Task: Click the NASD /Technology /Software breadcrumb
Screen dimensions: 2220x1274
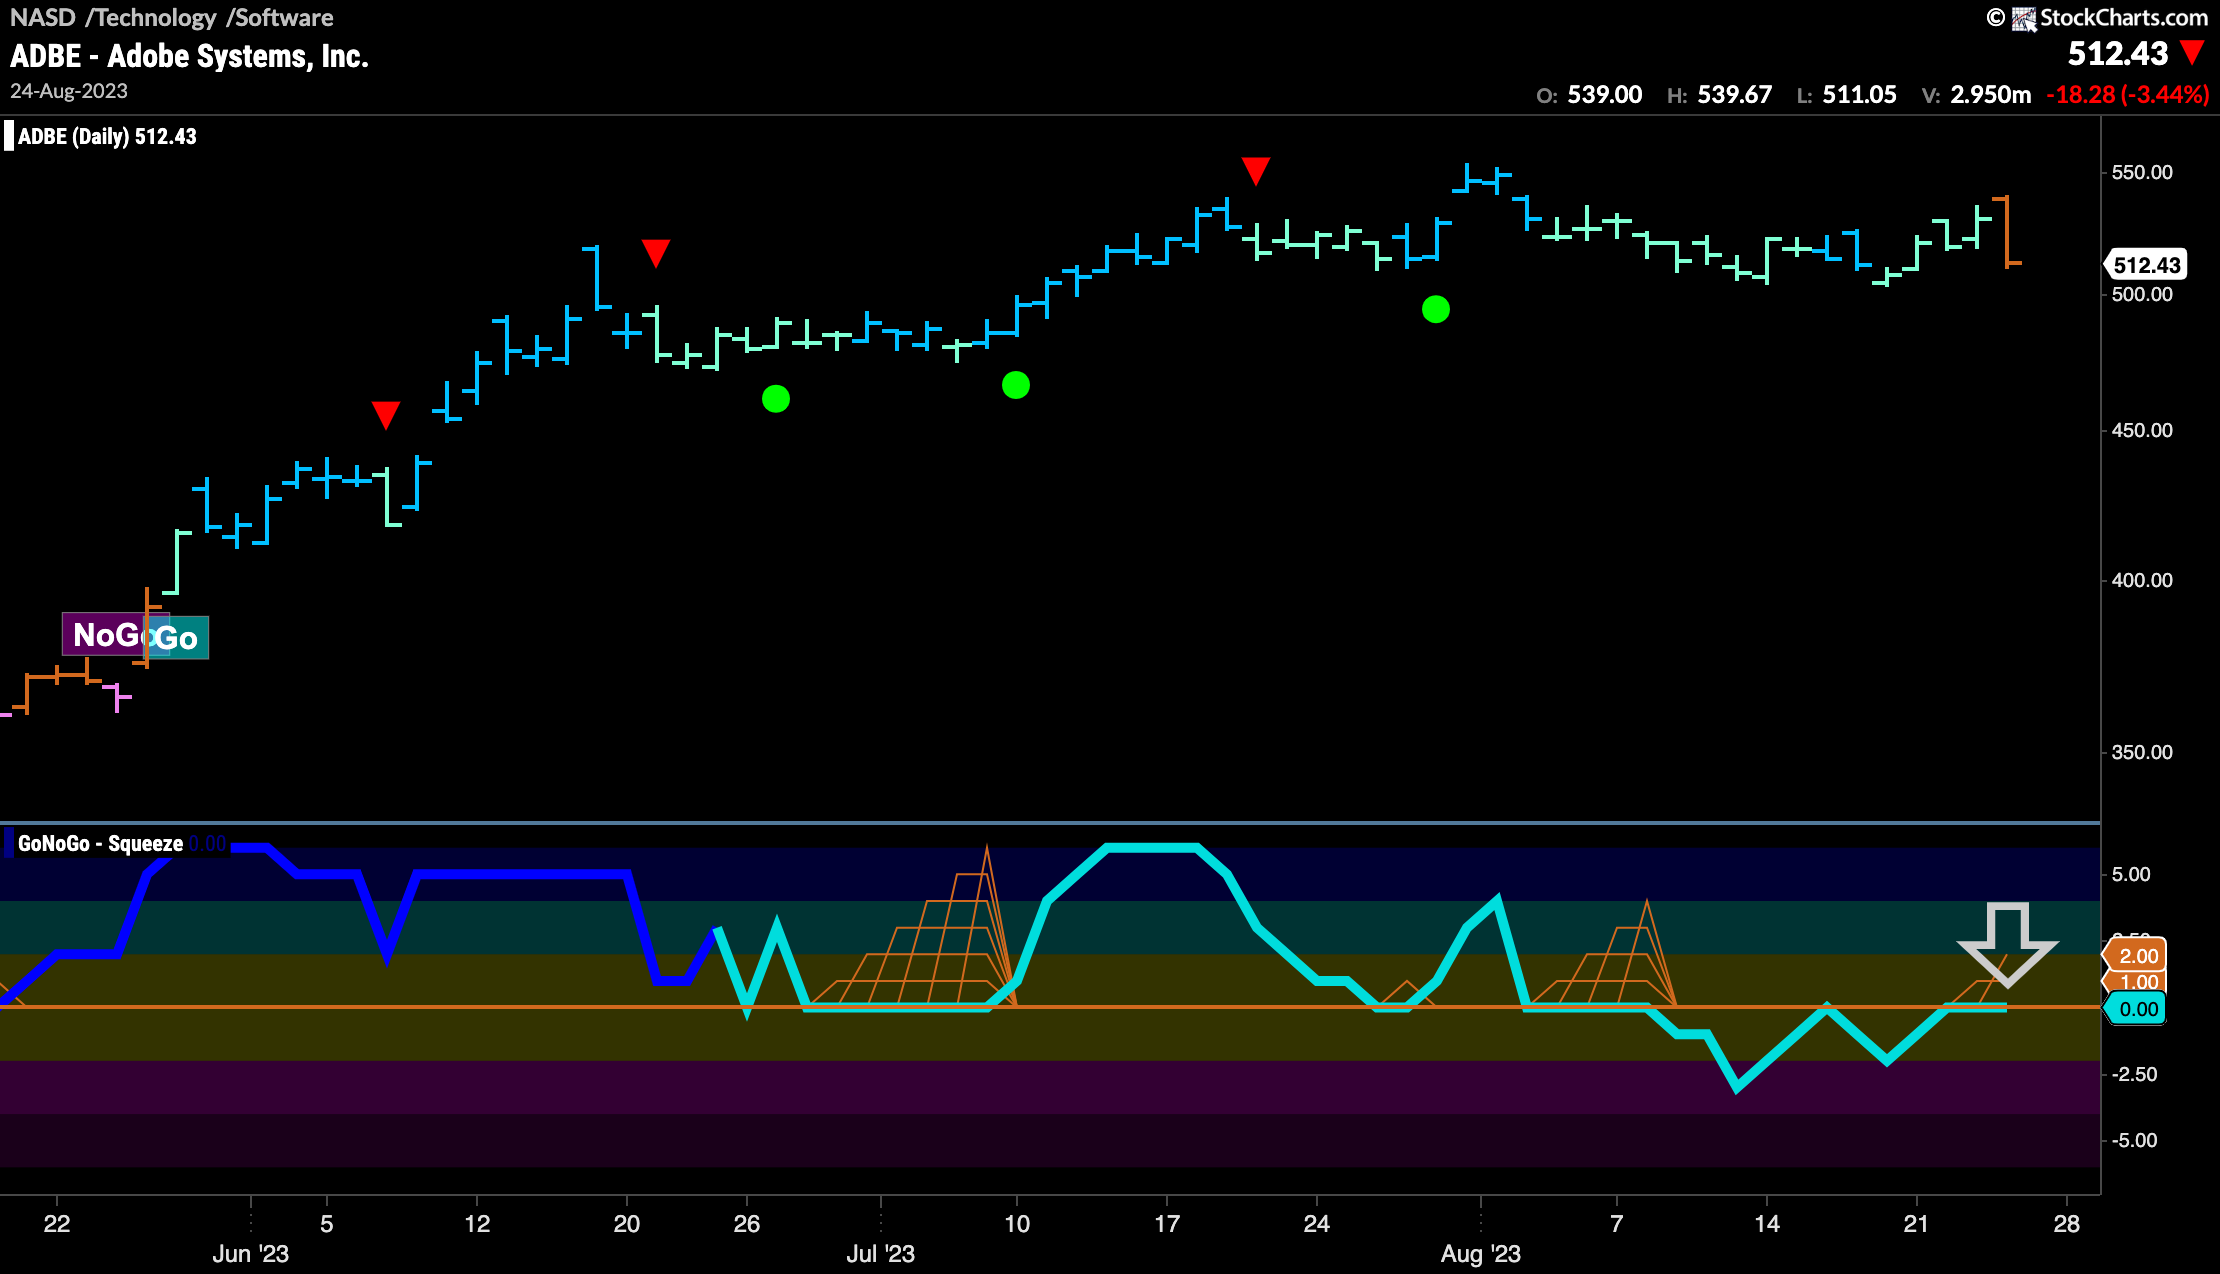Action: point(171,17)
